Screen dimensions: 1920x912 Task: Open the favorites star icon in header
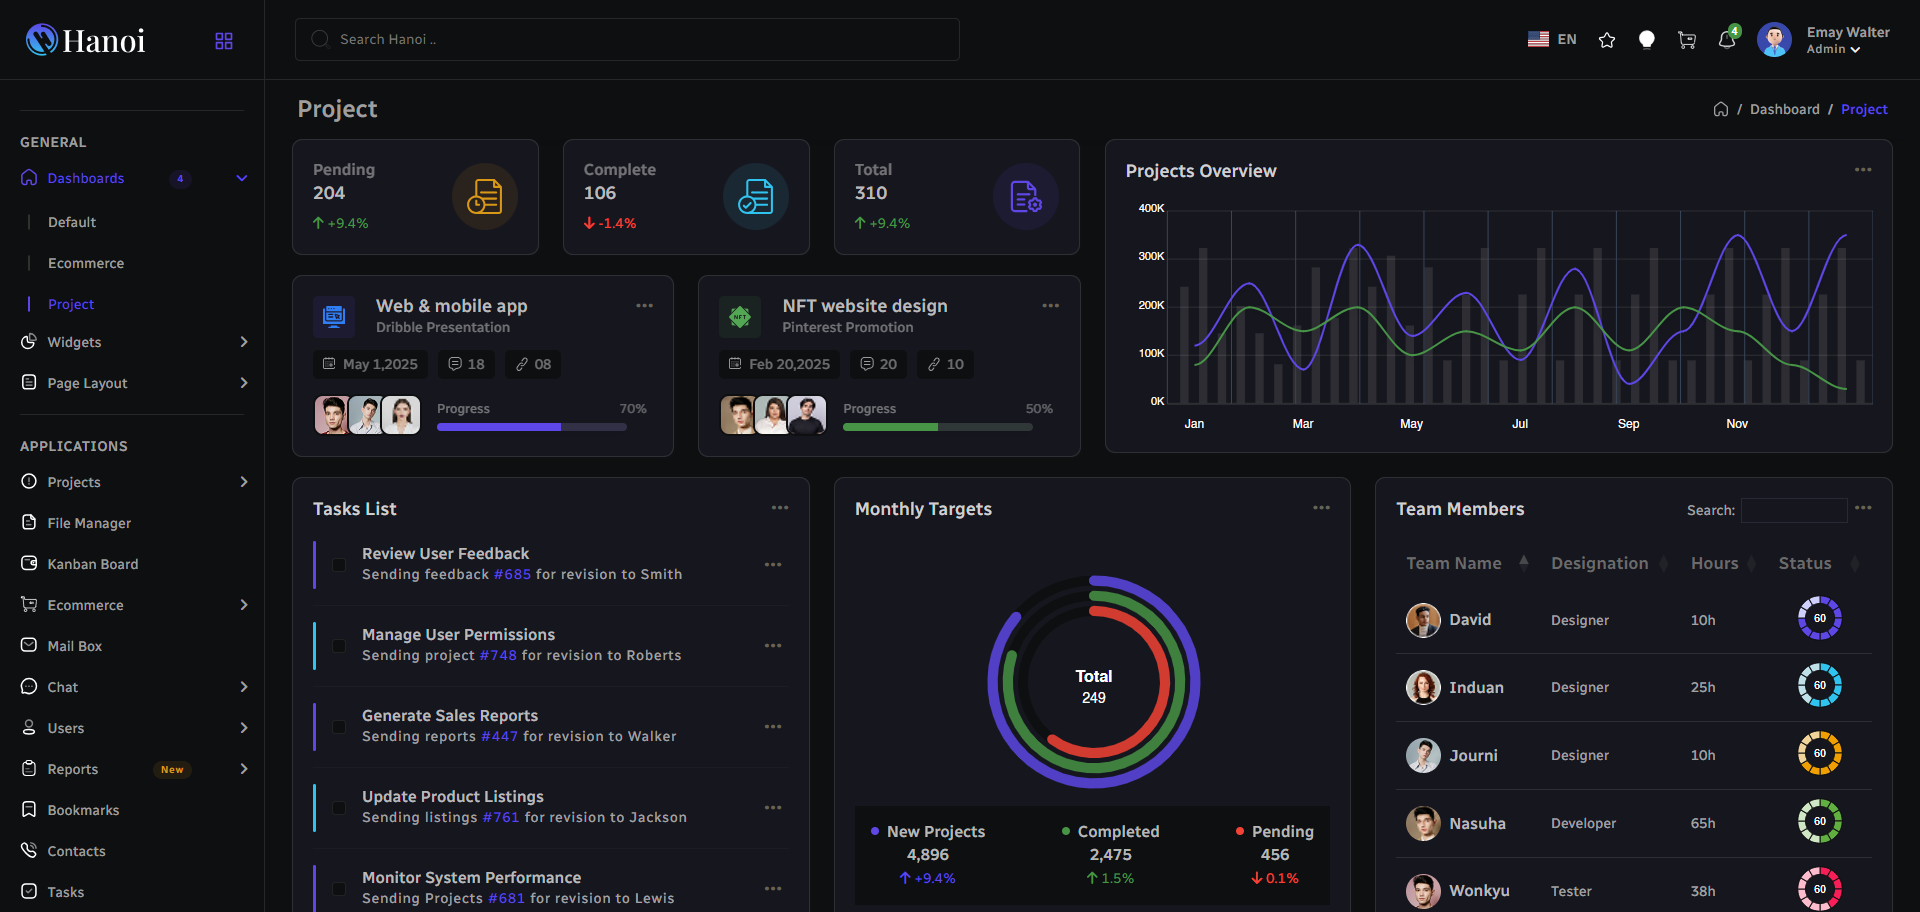(x=1607, y=40)
